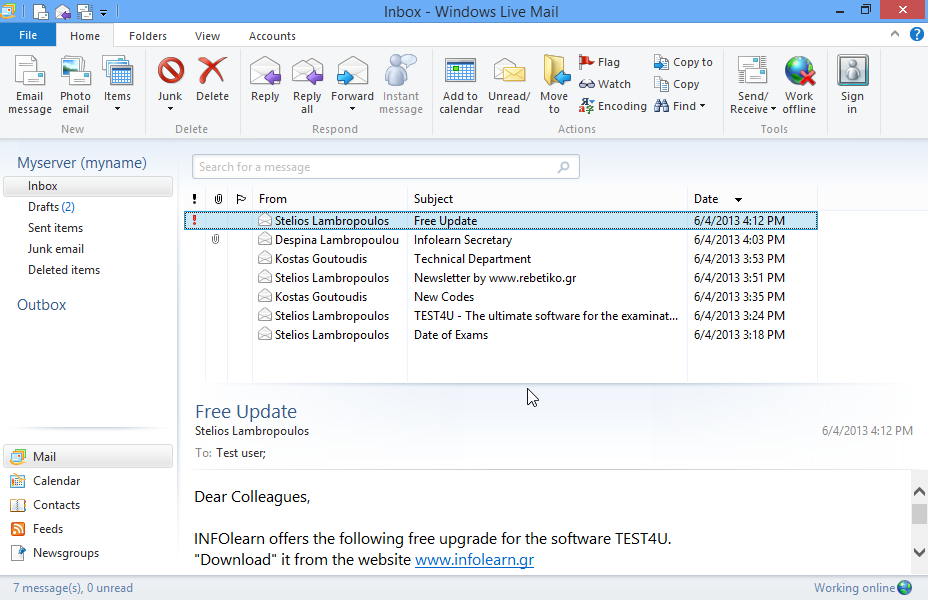Open Quick Access Toolbar customize dropdown
Screen dimensions: 928x600
[103, 12]
